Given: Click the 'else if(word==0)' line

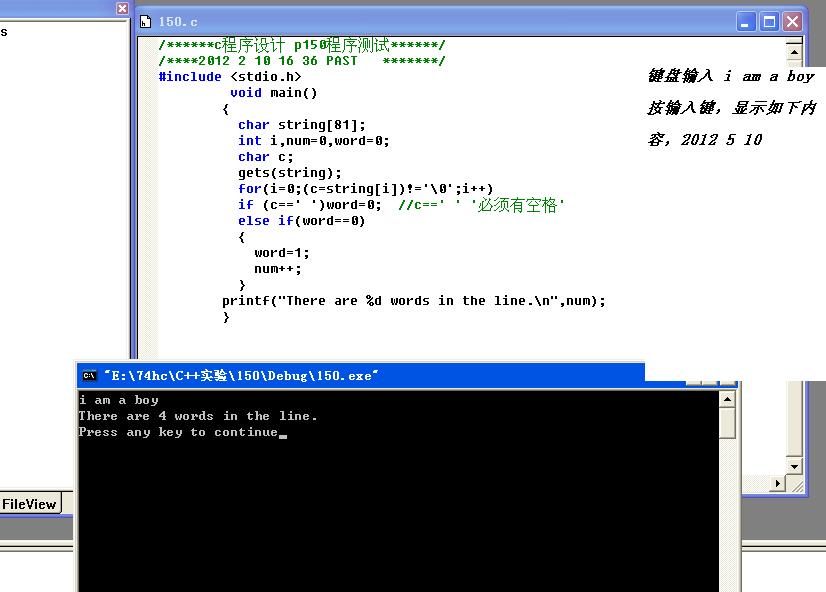Looking at the screenshot, I should click(x=301, y=221).
